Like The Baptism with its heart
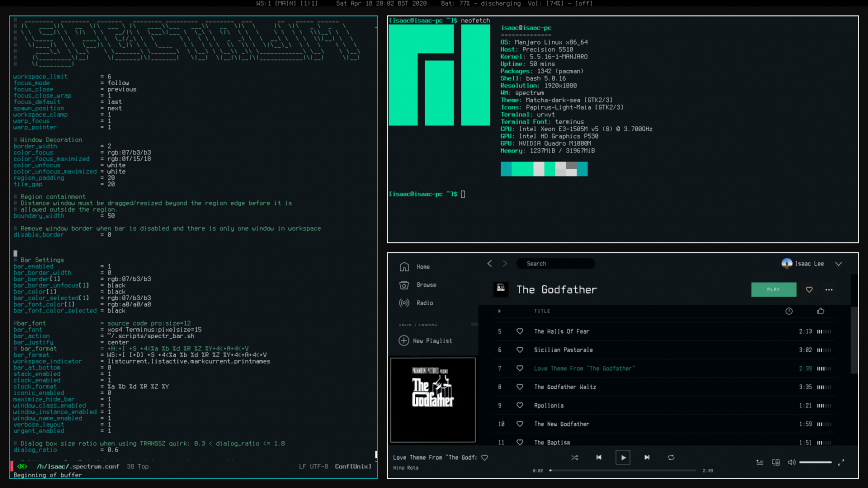The height and width of the screenshot is (488, 868). click(520, 442)
